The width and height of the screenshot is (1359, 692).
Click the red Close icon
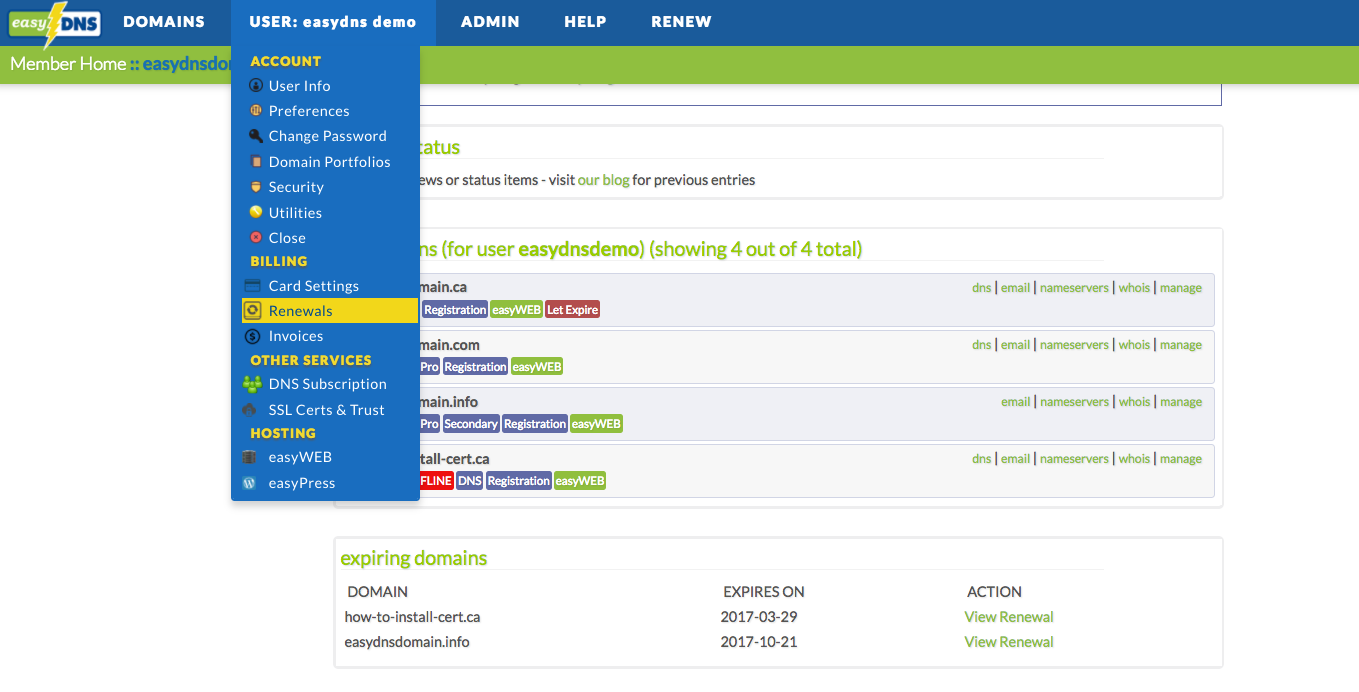[x=255, y=238]
